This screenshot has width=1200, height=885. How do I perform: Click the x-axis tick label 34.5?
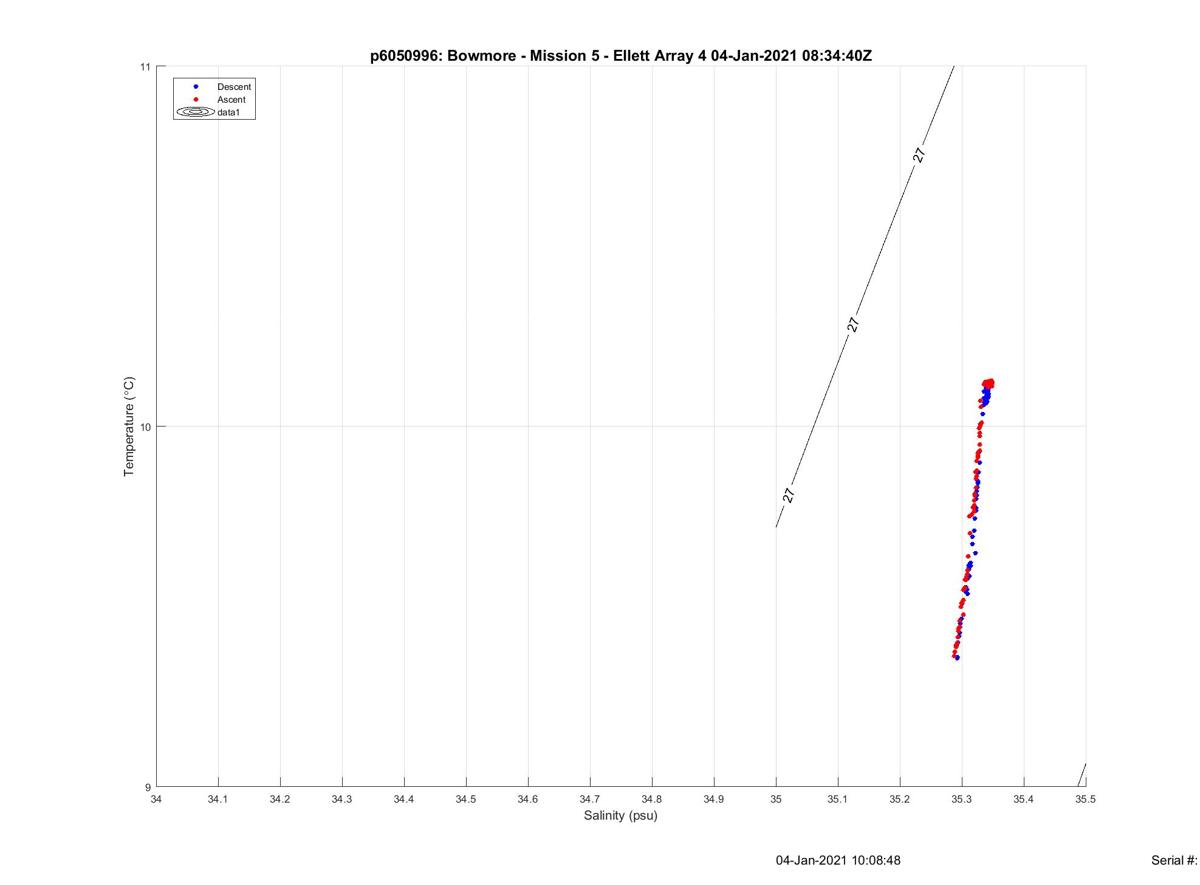pyautogui.click(x=466, y=799)
